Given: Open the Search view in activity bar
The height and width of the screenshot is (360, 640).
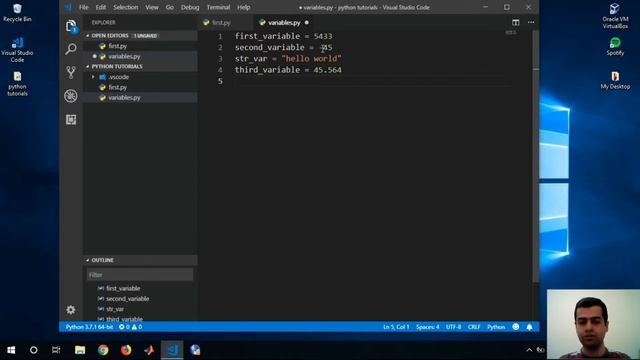Looking at the screenshot, I should [71, 49].
